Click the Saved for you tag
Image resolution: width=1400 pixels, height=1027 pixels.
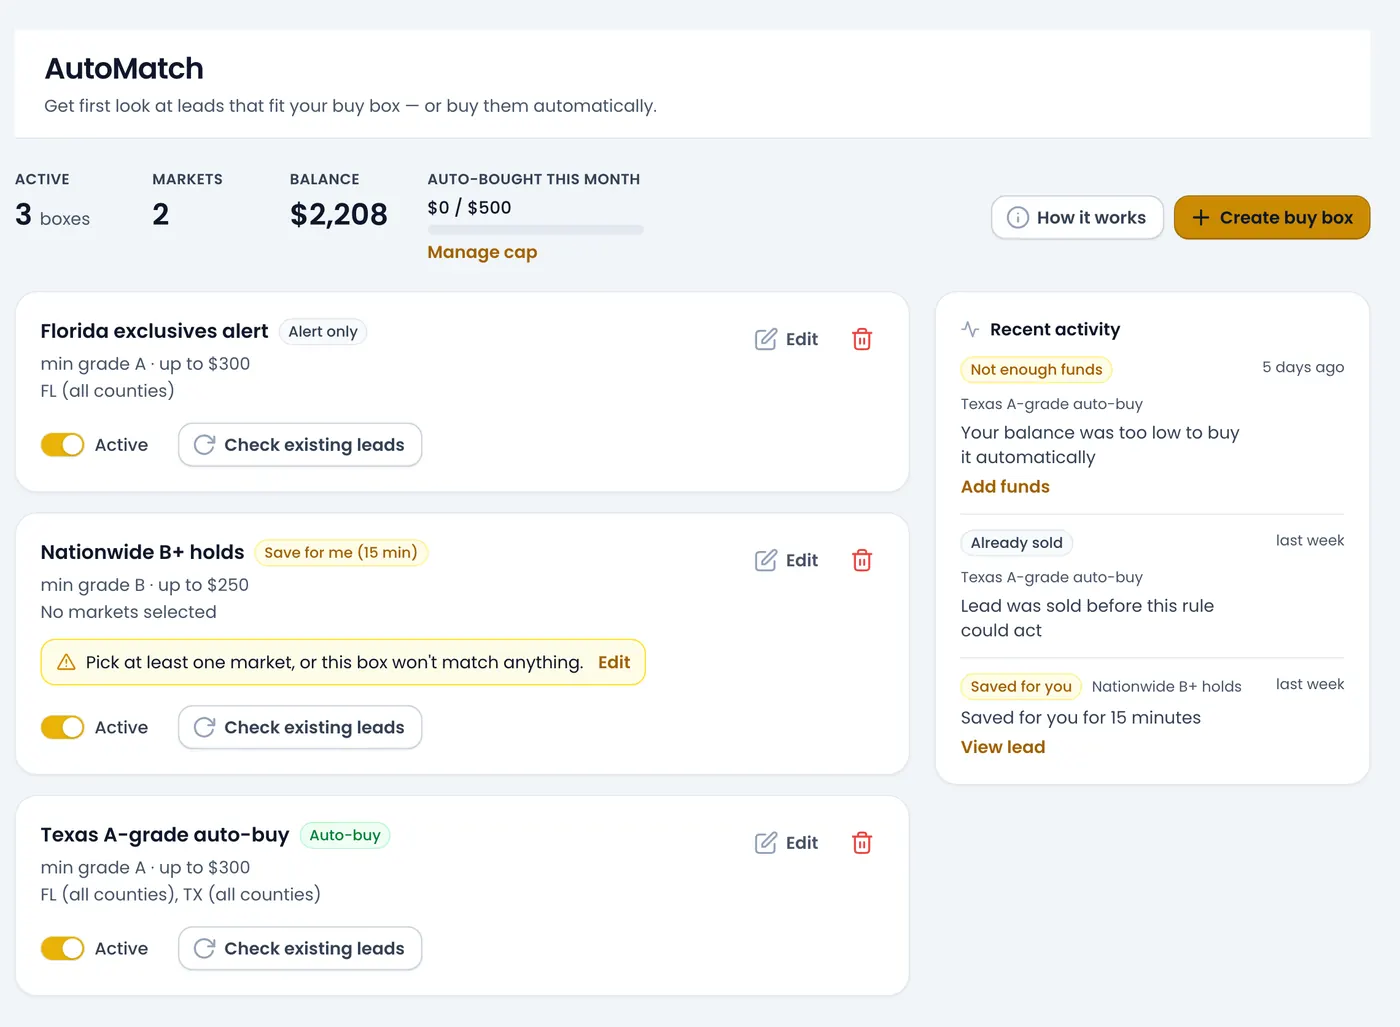pyautogui.click(x=1021, y=687)
